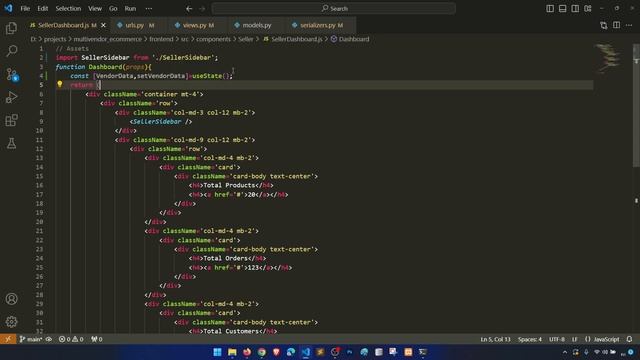Click the frontend breadcrumb segment
The height and width of the screenshot is (360, 640).
(161, 39)
